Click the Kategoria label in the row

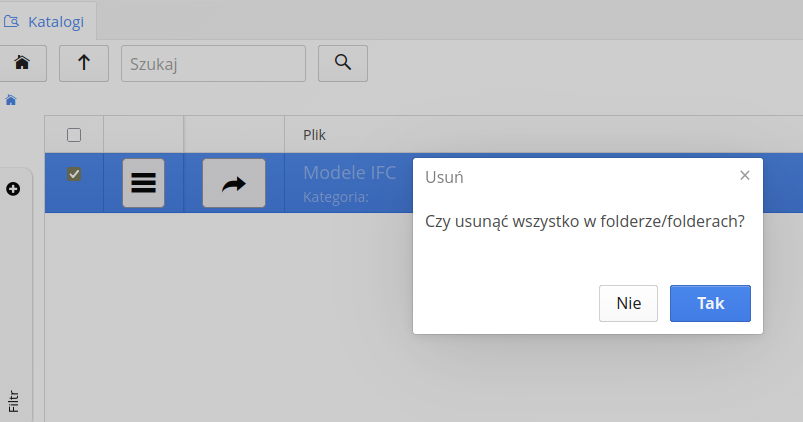click(336, 197)
